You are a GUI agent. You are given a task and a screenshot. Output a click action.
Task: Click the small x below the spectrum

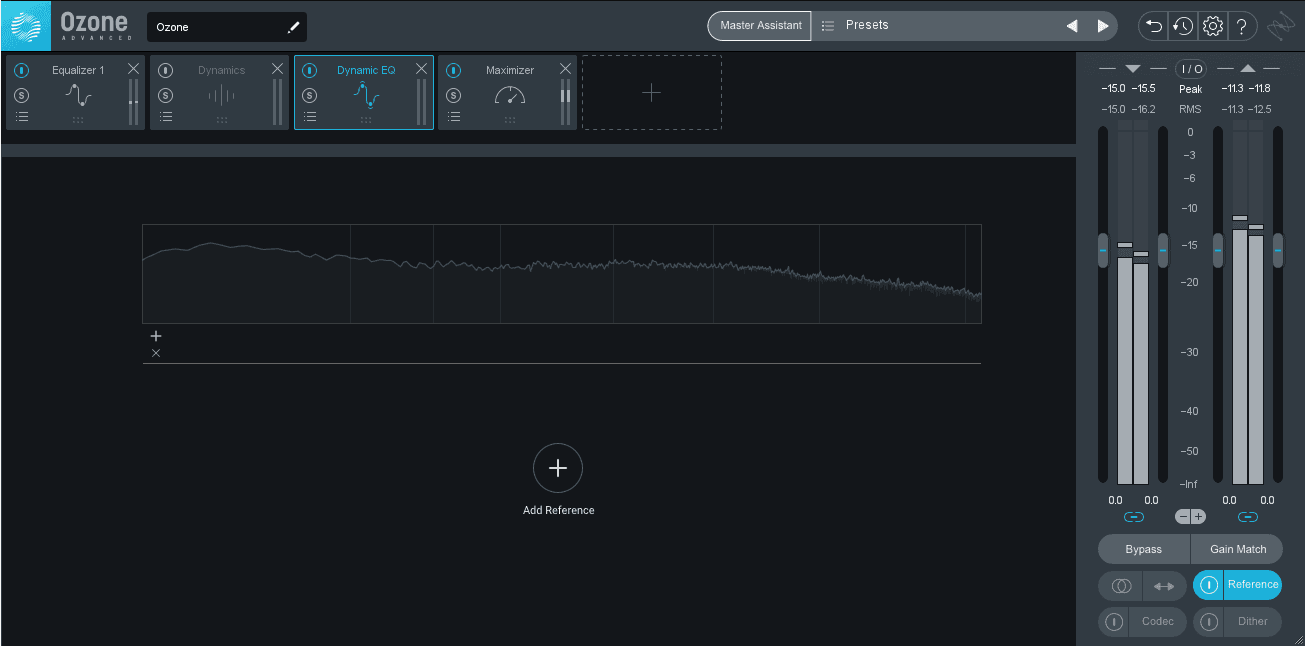[x=156, y=353]
